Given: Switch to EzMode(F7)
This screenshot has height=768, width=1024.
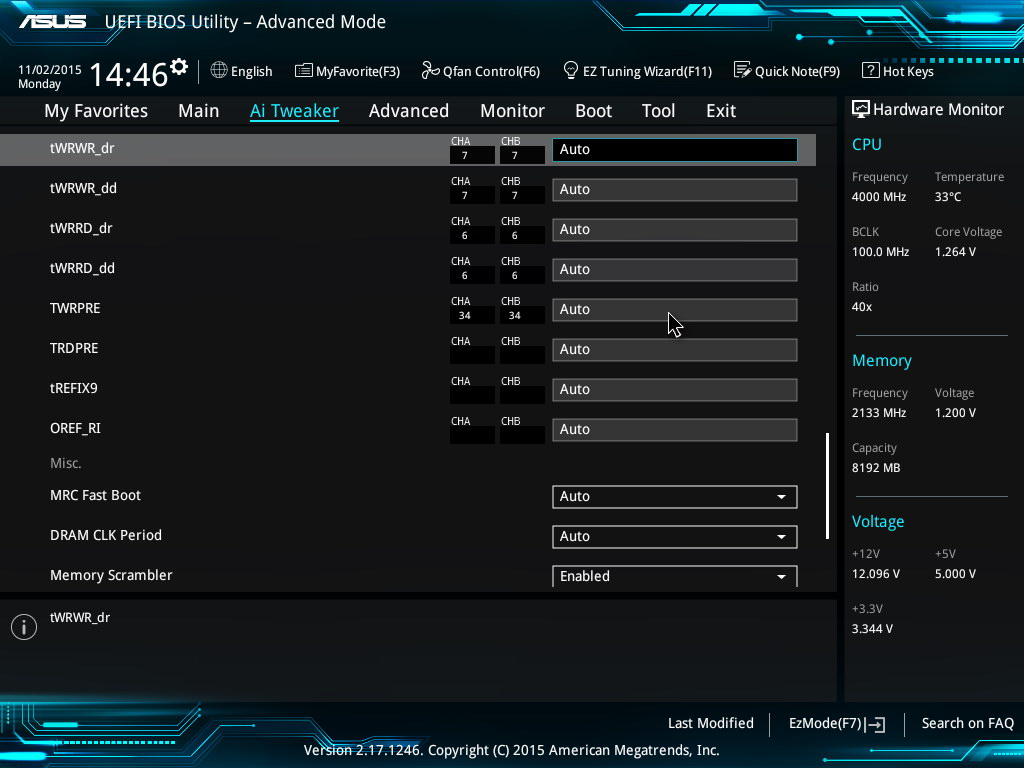Looking at the screenshot, I should [836, 723].
